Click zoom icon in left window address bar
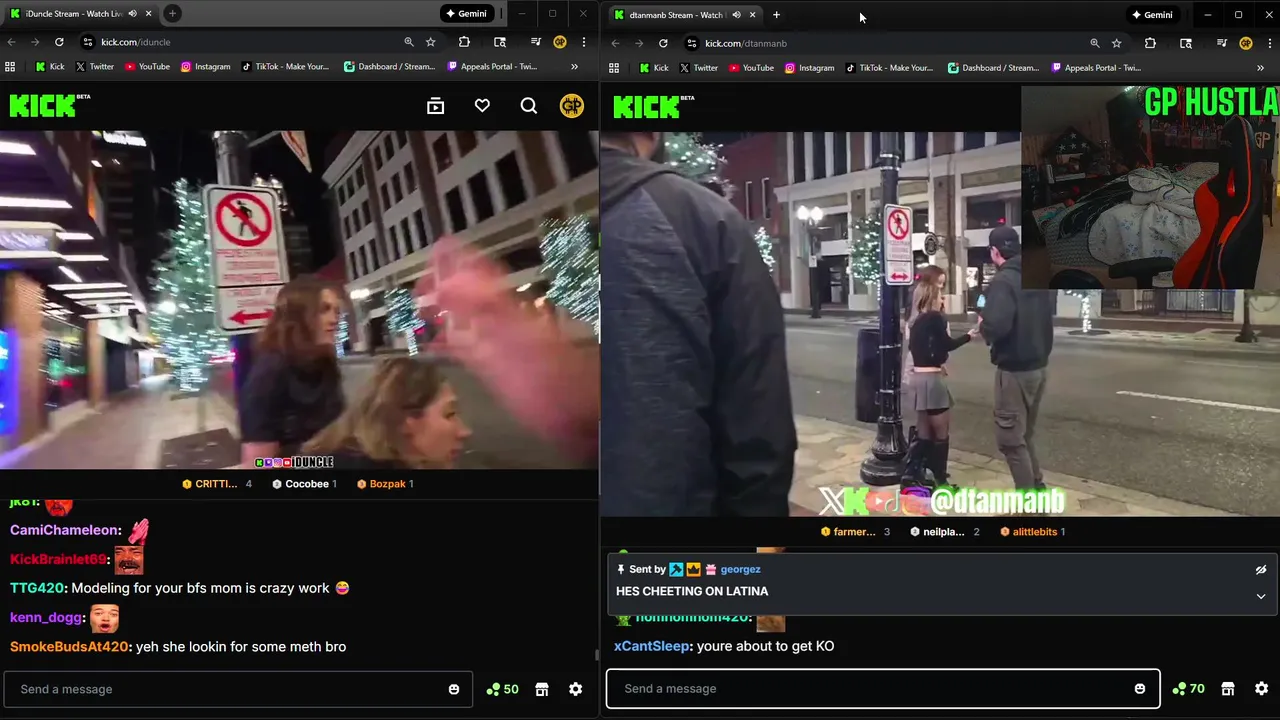The height and width of the screenshot is (720, 1280). 408,42
